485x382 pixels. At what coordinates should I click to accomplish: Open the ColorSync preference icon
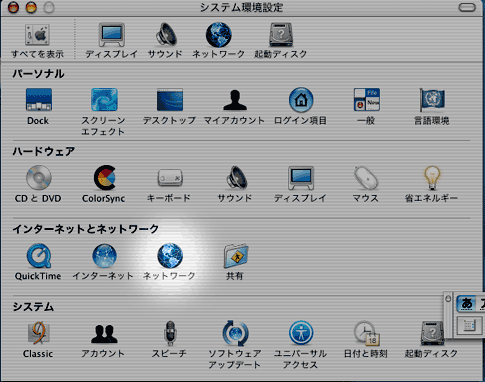[104, 178]
